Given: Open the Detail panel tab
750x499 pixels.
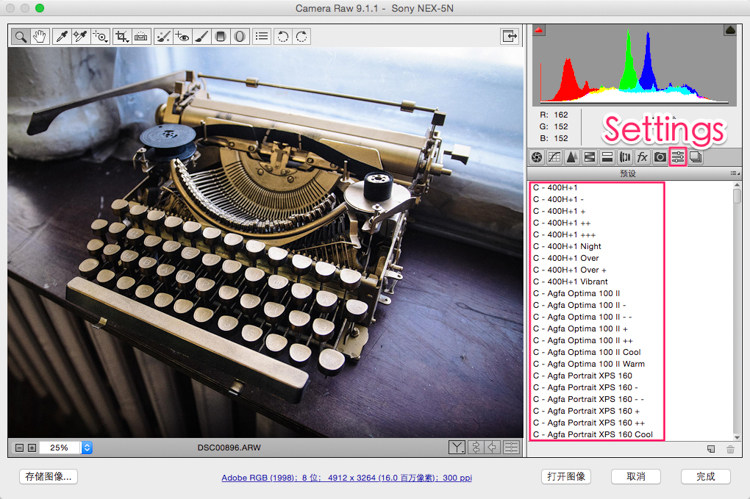Looking at the screenshot, I should coord(572,157).
